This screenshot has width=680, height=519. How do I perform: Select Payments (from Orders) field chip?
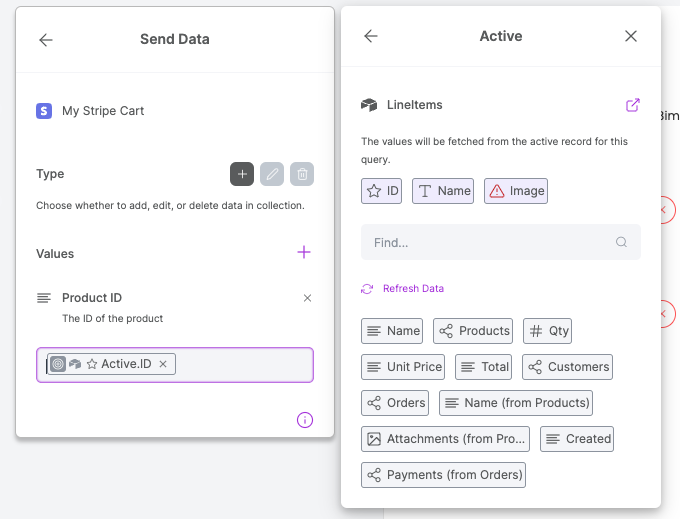443,475
